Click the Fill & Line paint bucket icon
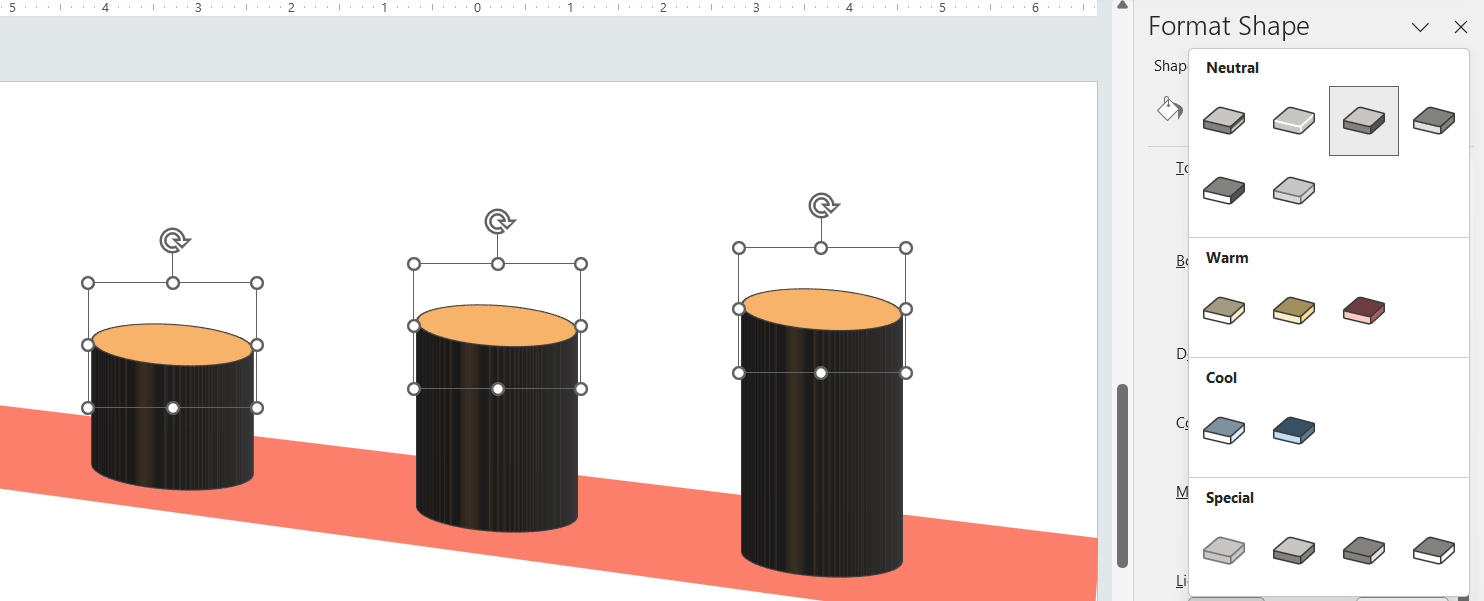1484x601 pixels. (1168, 108)
